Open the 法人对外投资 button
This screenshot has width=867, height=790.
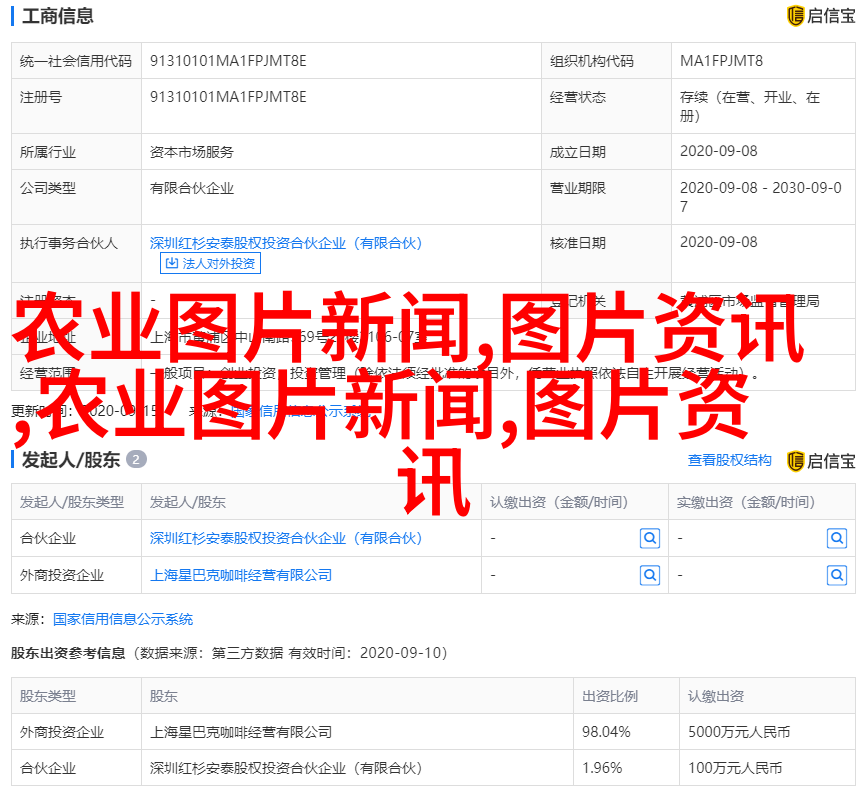pyautogui.click(x=210, y=263)
